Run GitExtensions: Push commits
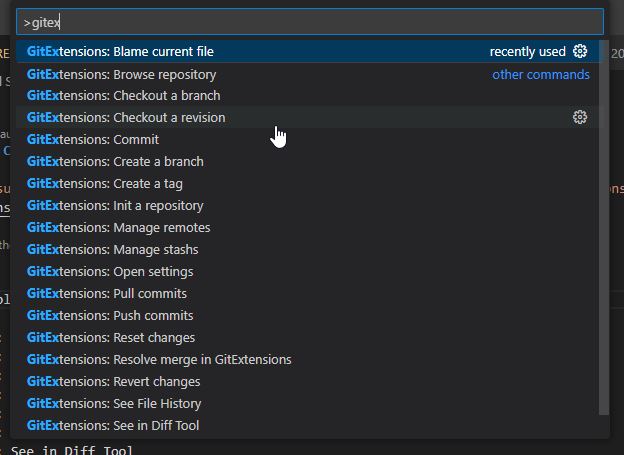Screen dimensions: 624x455 (110, 316)
